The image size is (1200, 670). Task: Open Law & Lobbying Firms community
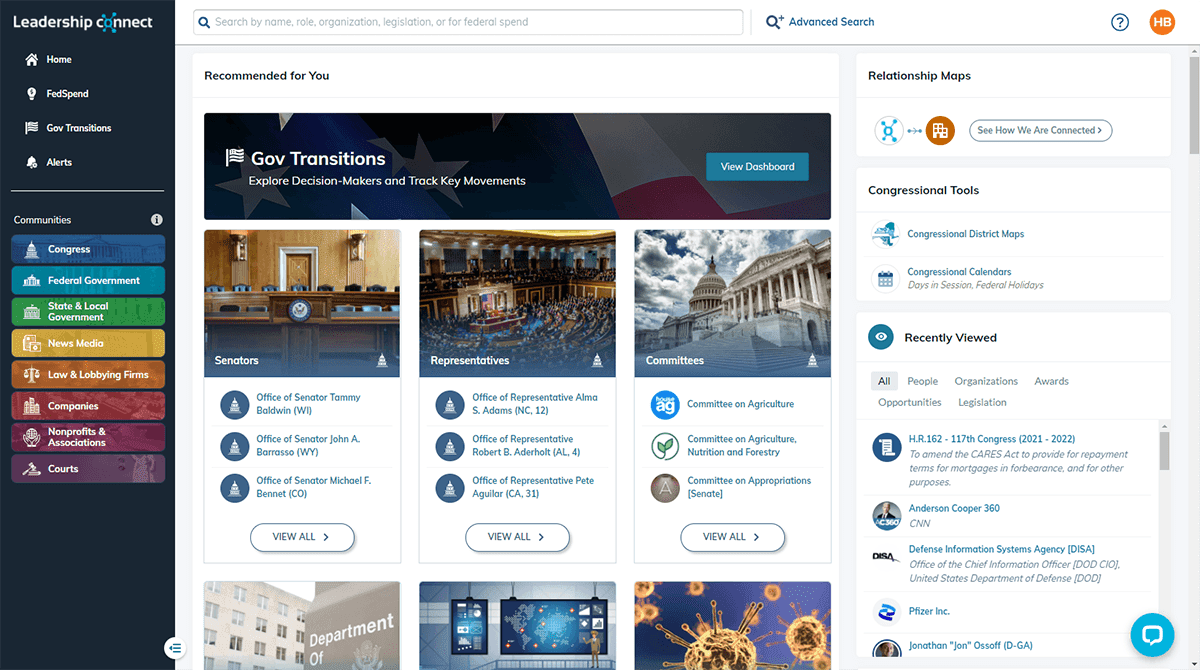[88, 375]
